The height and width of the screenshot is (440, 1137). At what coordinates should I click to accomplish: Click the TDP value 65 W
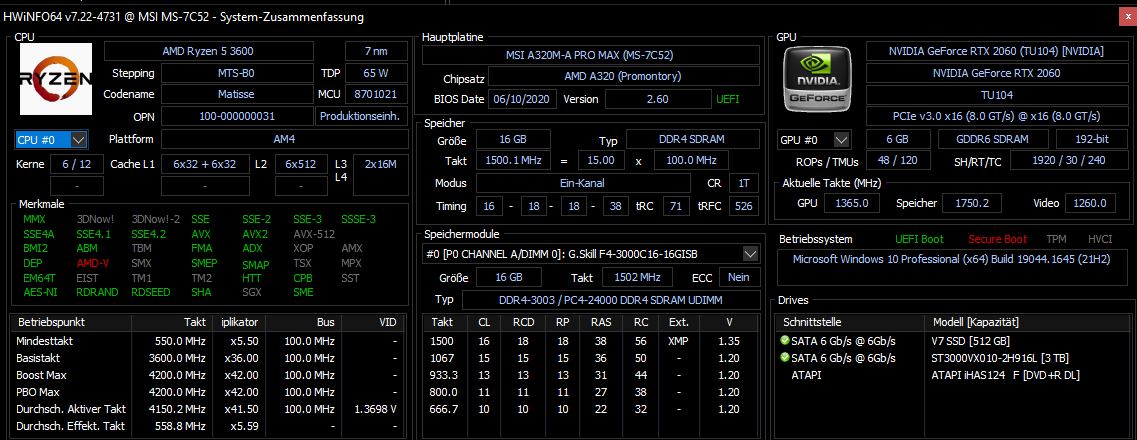376,73
